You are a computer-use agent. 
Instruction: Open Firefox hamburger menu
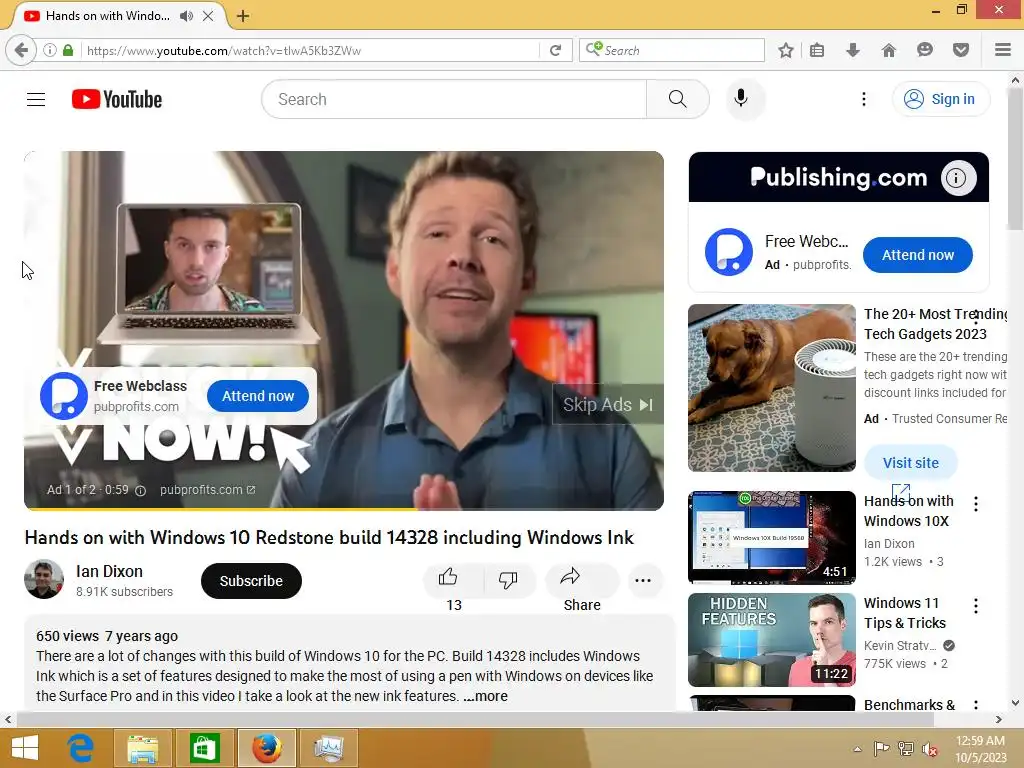(1003, 50)
